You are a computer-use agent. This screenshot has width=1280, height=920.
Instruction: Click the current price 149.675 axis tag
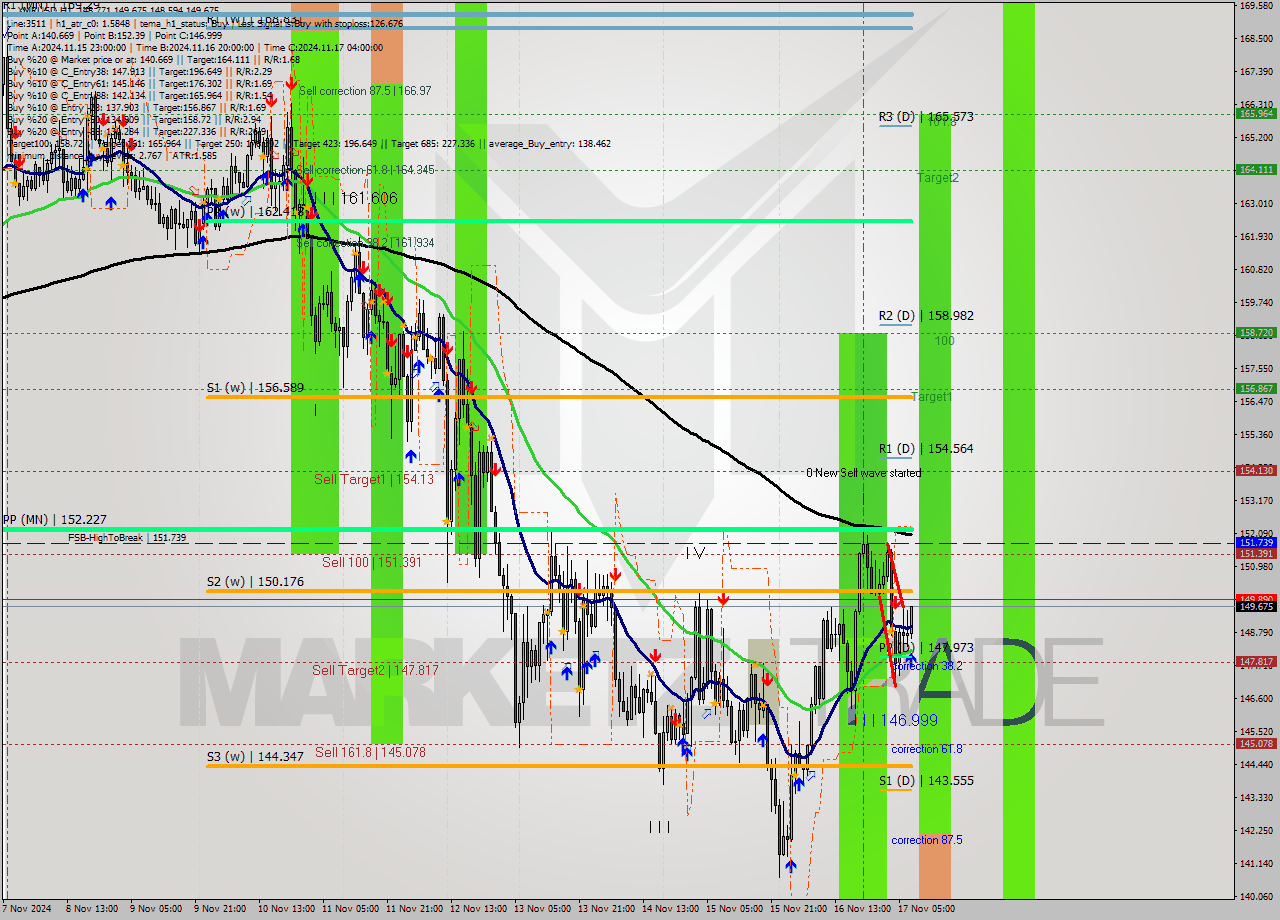pos(1256,607)
